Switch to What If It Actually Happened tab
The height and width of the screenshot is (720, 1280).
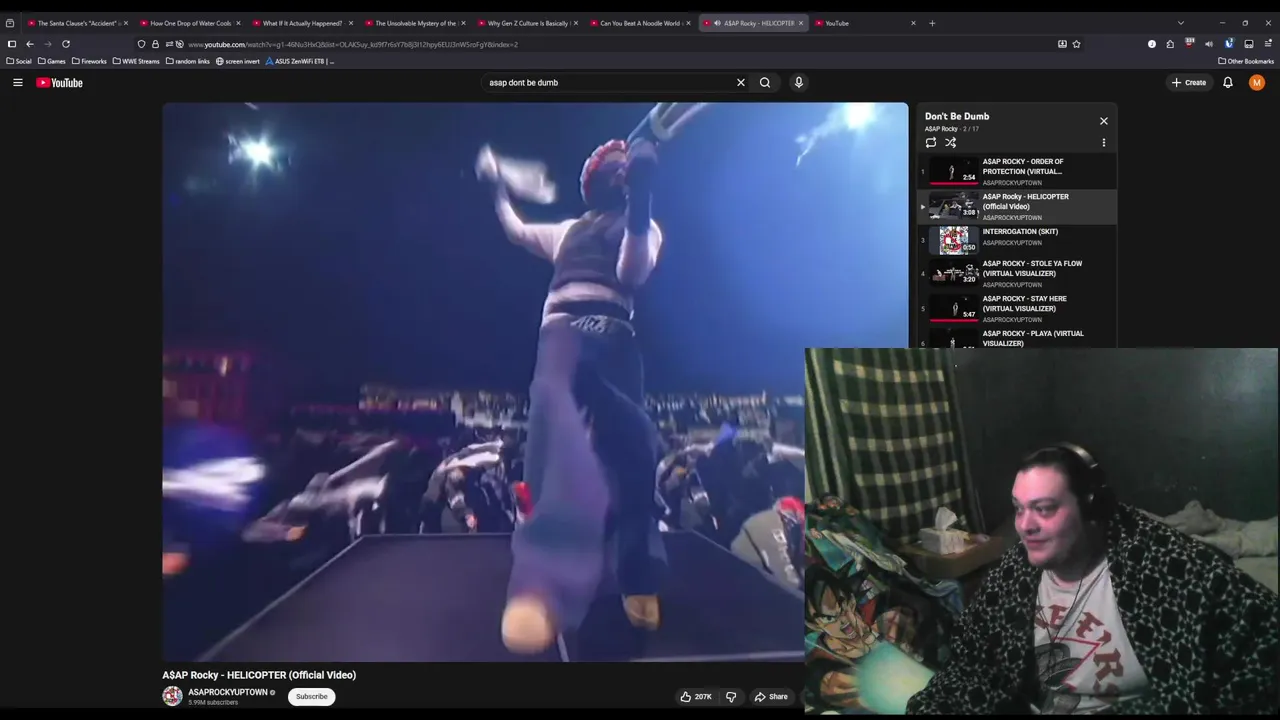click(302, 23)
